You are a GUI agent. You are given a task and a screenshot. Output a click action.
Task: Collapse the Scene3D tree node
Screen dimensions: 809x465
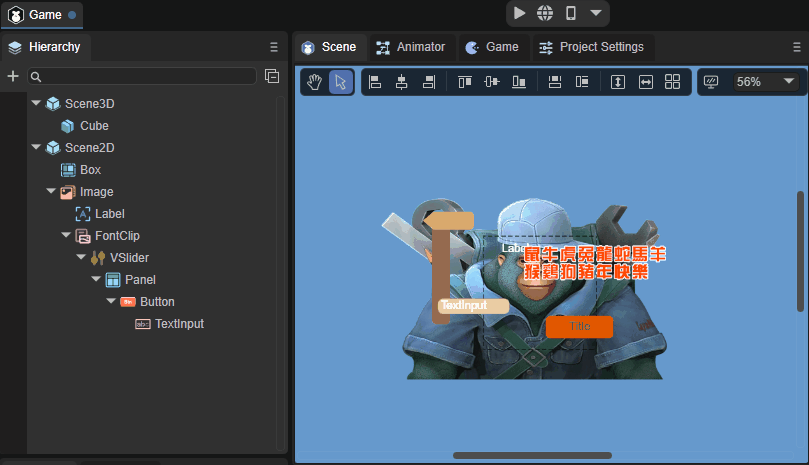tap(37, 104)
